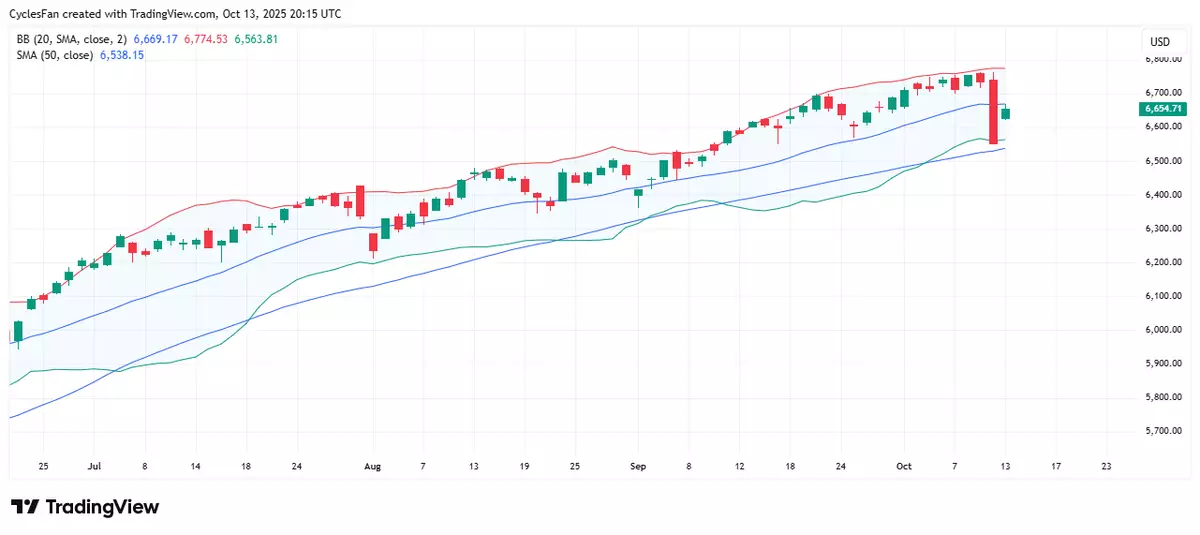Select the SMA (50, close) legend

tap(53, 55)
